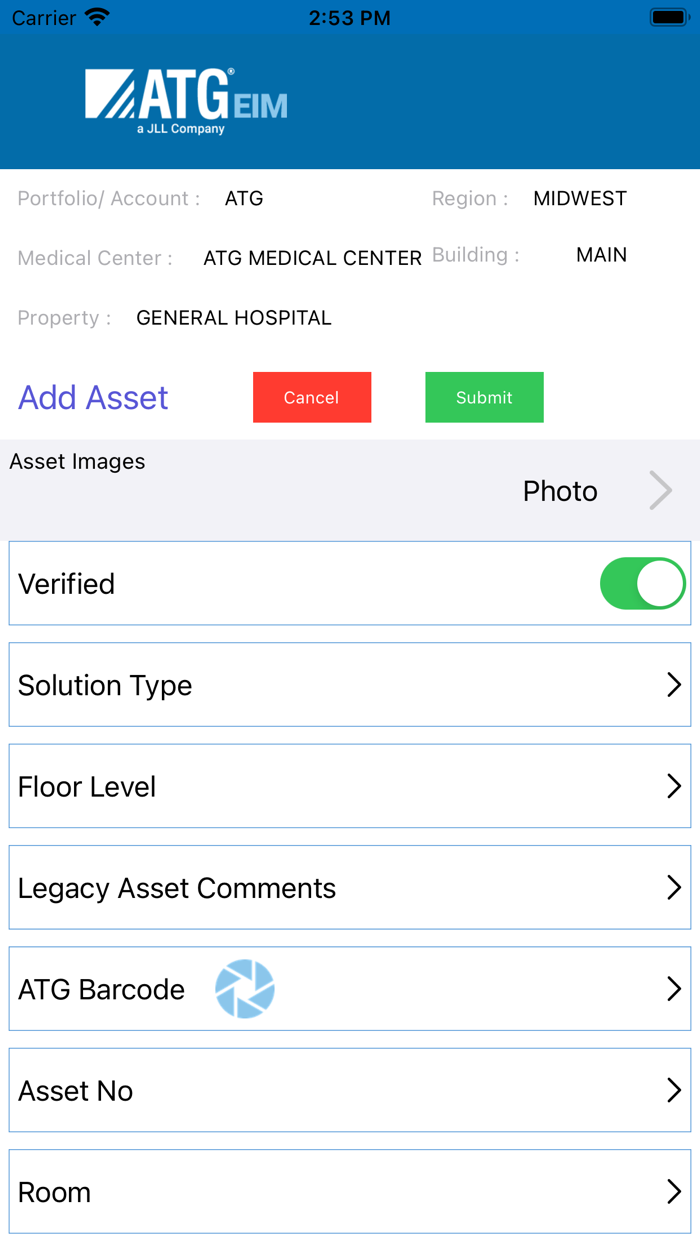Tap the GENERAL HOSPITAL property value

point(234,318)
